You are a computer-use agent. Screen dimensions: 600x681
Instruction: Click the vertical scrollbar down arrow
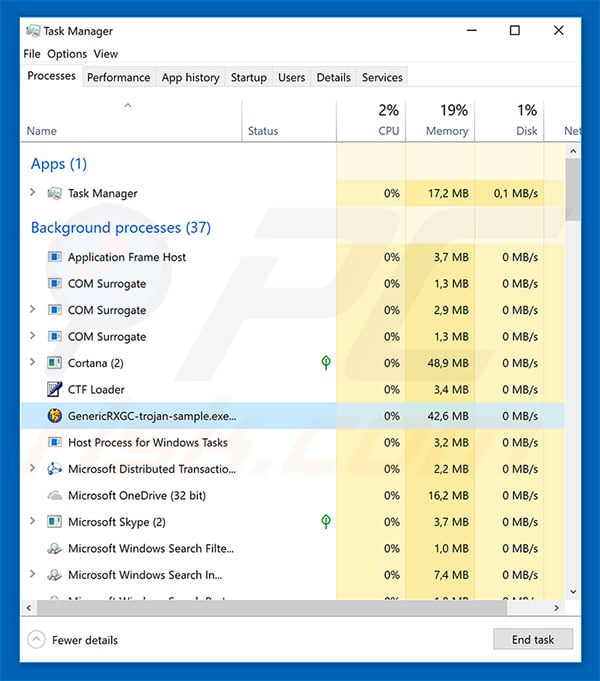(573, 592)
